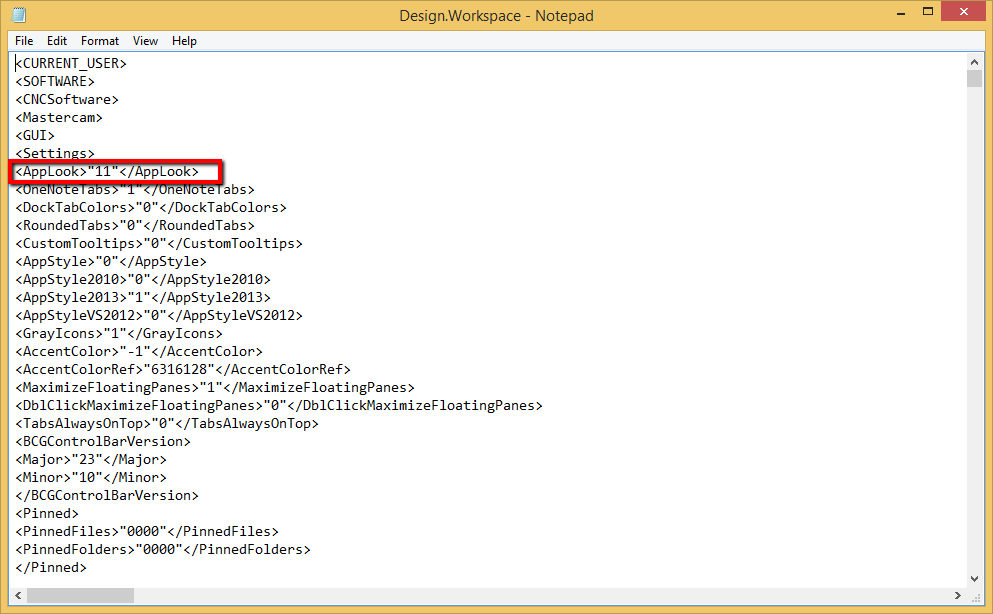Click the vertical scrollbar up arrow

click(x=975, y=62)
